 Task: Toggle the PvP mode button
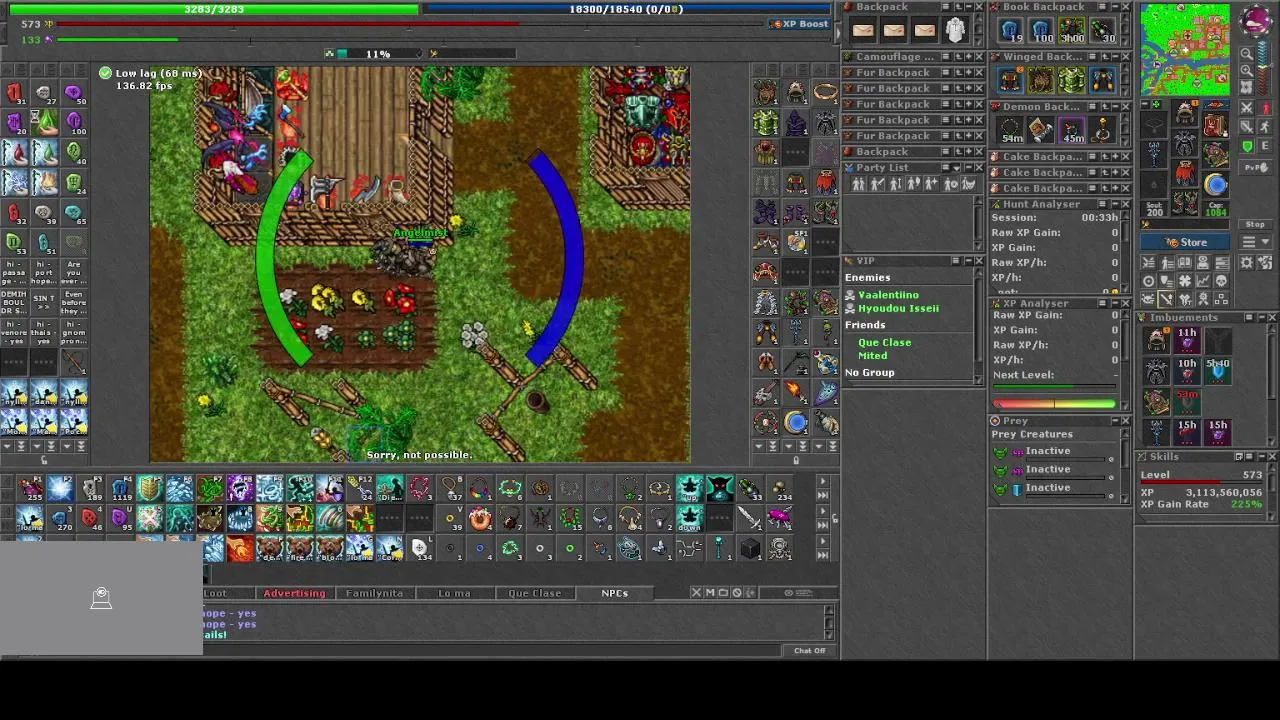tap(1255, 168)
